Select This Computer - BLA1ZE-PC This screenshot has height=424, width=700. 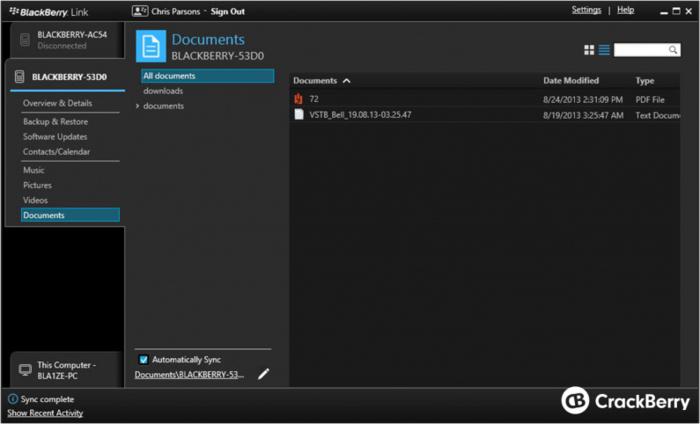[x=67, y=370]
